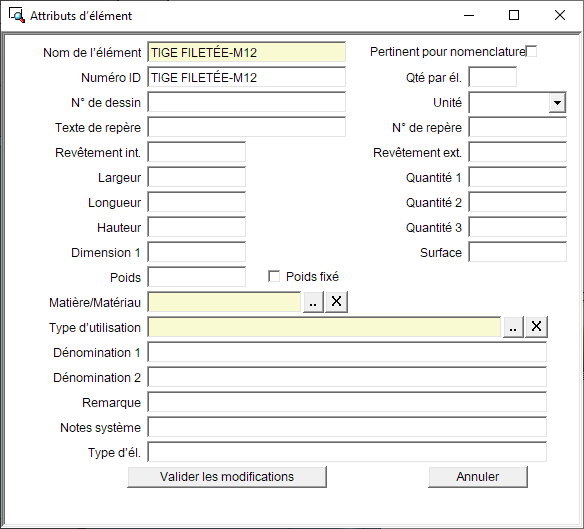
Task: Click the Qté par él. field
Action: pyautogui.click(x=493, y=77)
